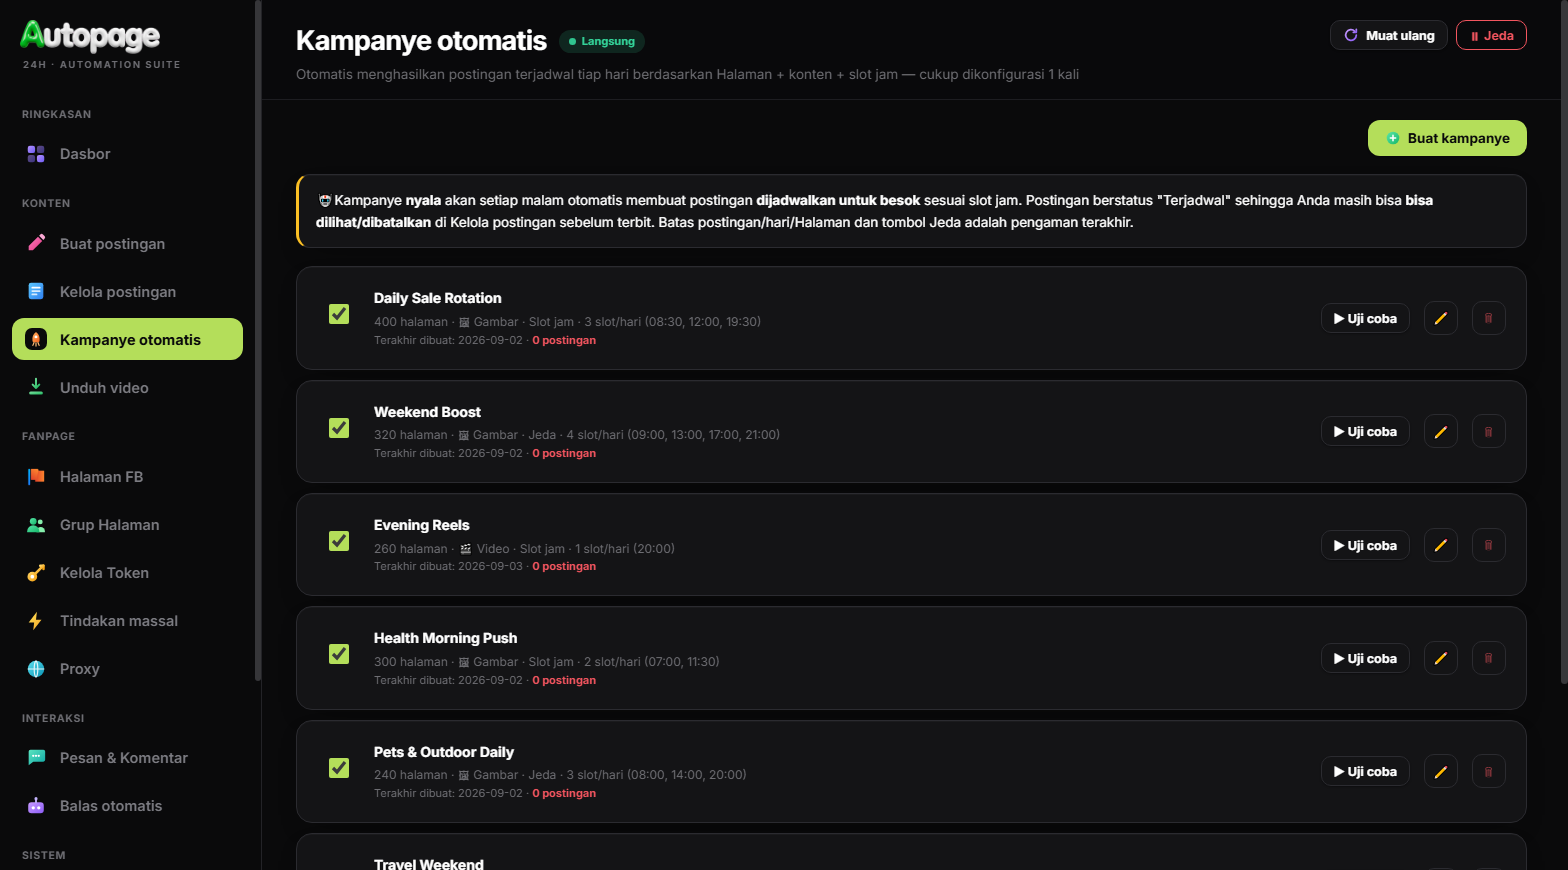
Task: Click the key icon beside Kelola Token
Action: tap(36, 573)
